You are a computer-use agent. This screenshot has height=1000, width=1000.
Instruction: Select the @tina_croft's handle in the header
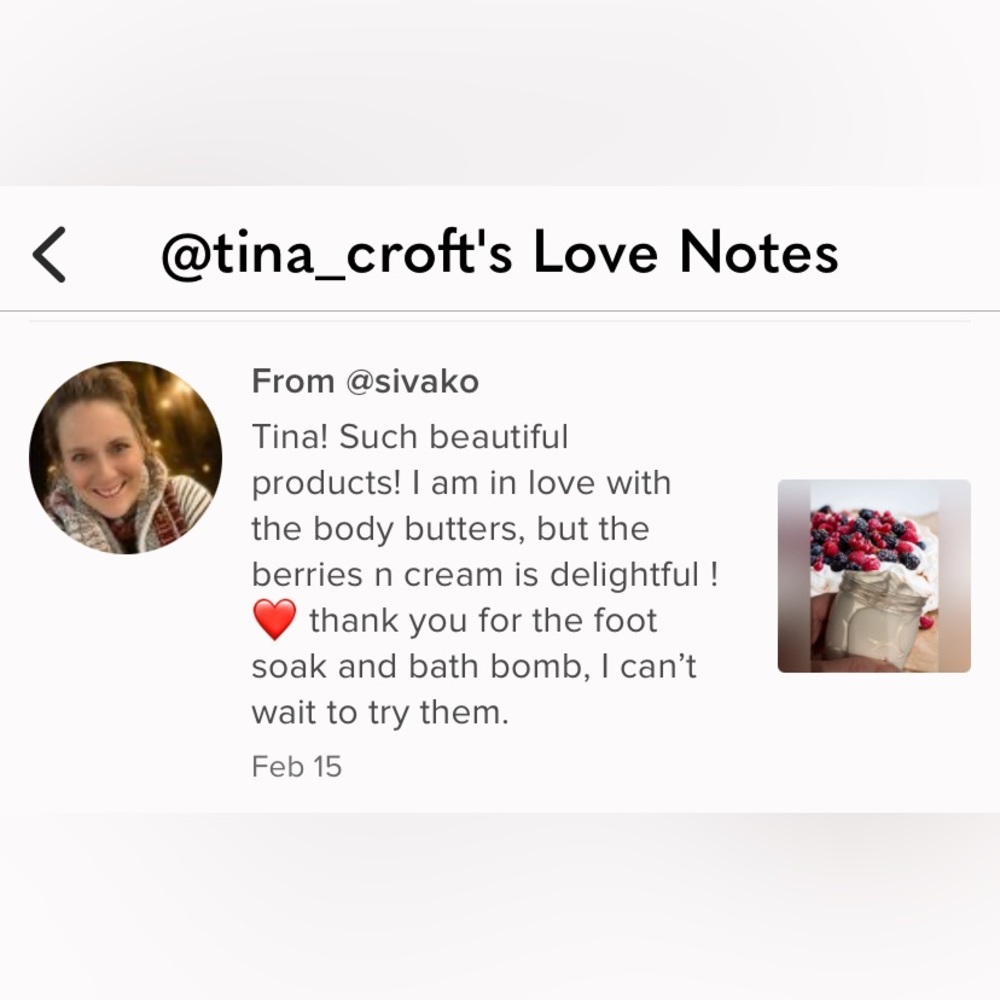click(x=337, y=253)
